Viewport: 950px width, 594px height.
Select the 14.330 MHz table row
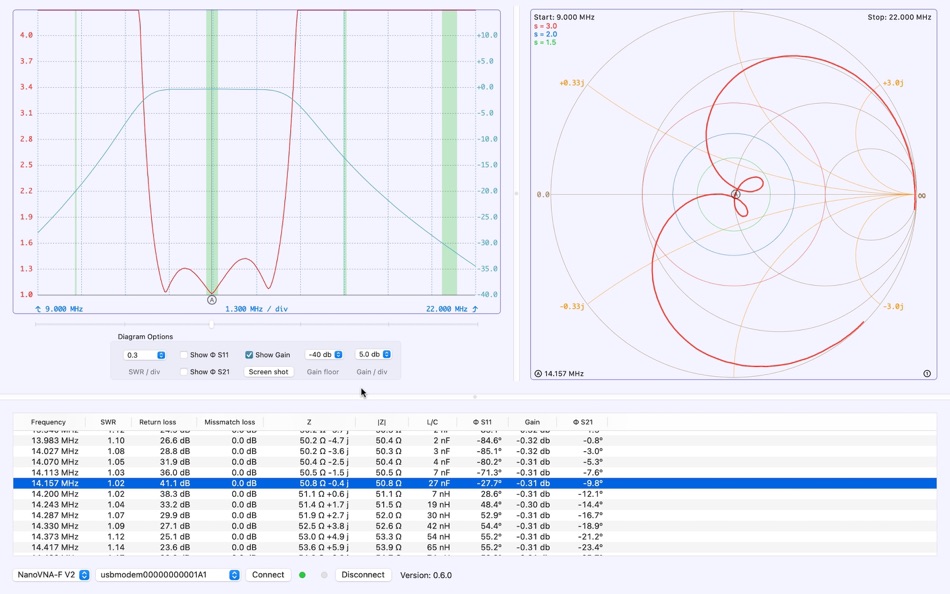[x=474, y=526]
